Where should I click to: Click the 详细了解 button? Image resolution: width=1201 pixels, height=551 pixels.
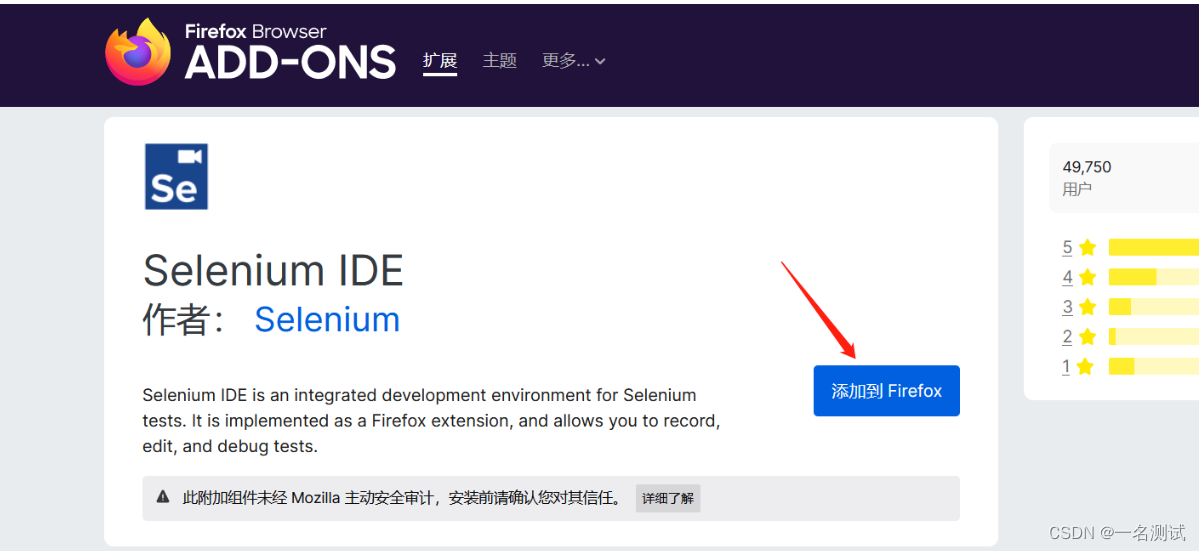point(668,498)
